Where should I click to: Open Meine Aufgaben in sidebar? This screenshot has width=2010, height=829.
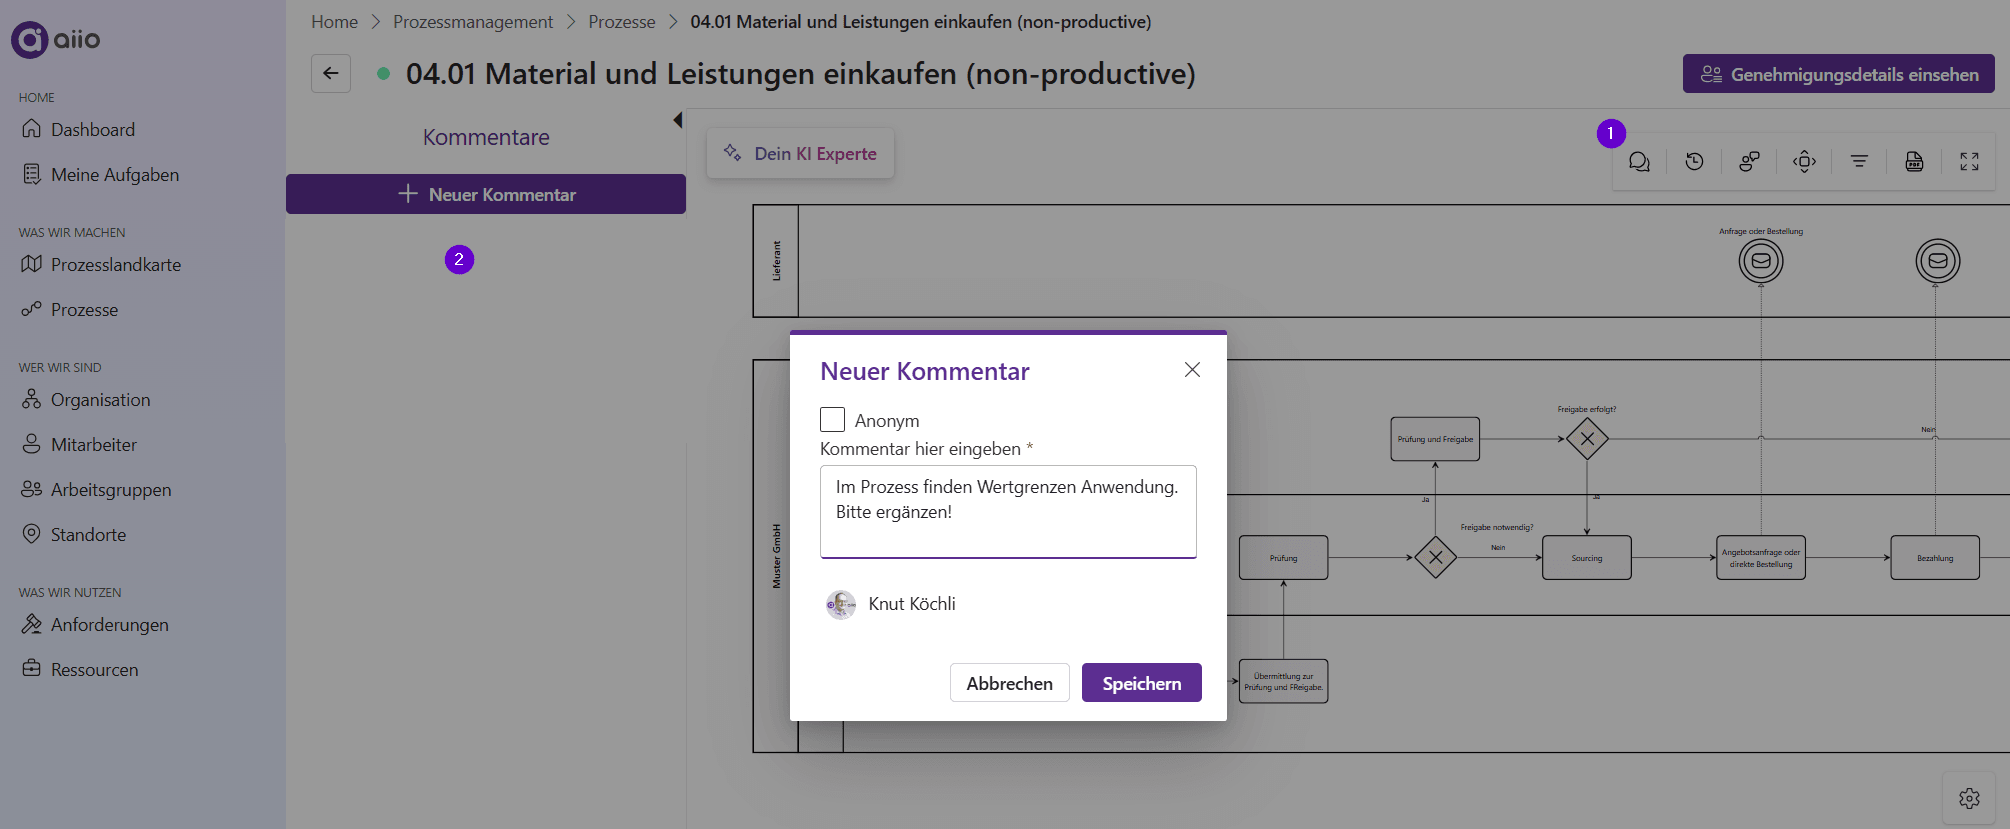click(114, 175)
